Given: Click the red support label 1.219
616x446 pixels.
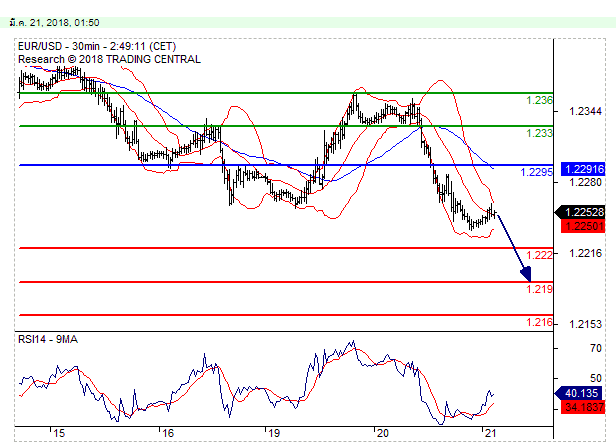Looking at the screenshot, I should click(x=539, y=289).
